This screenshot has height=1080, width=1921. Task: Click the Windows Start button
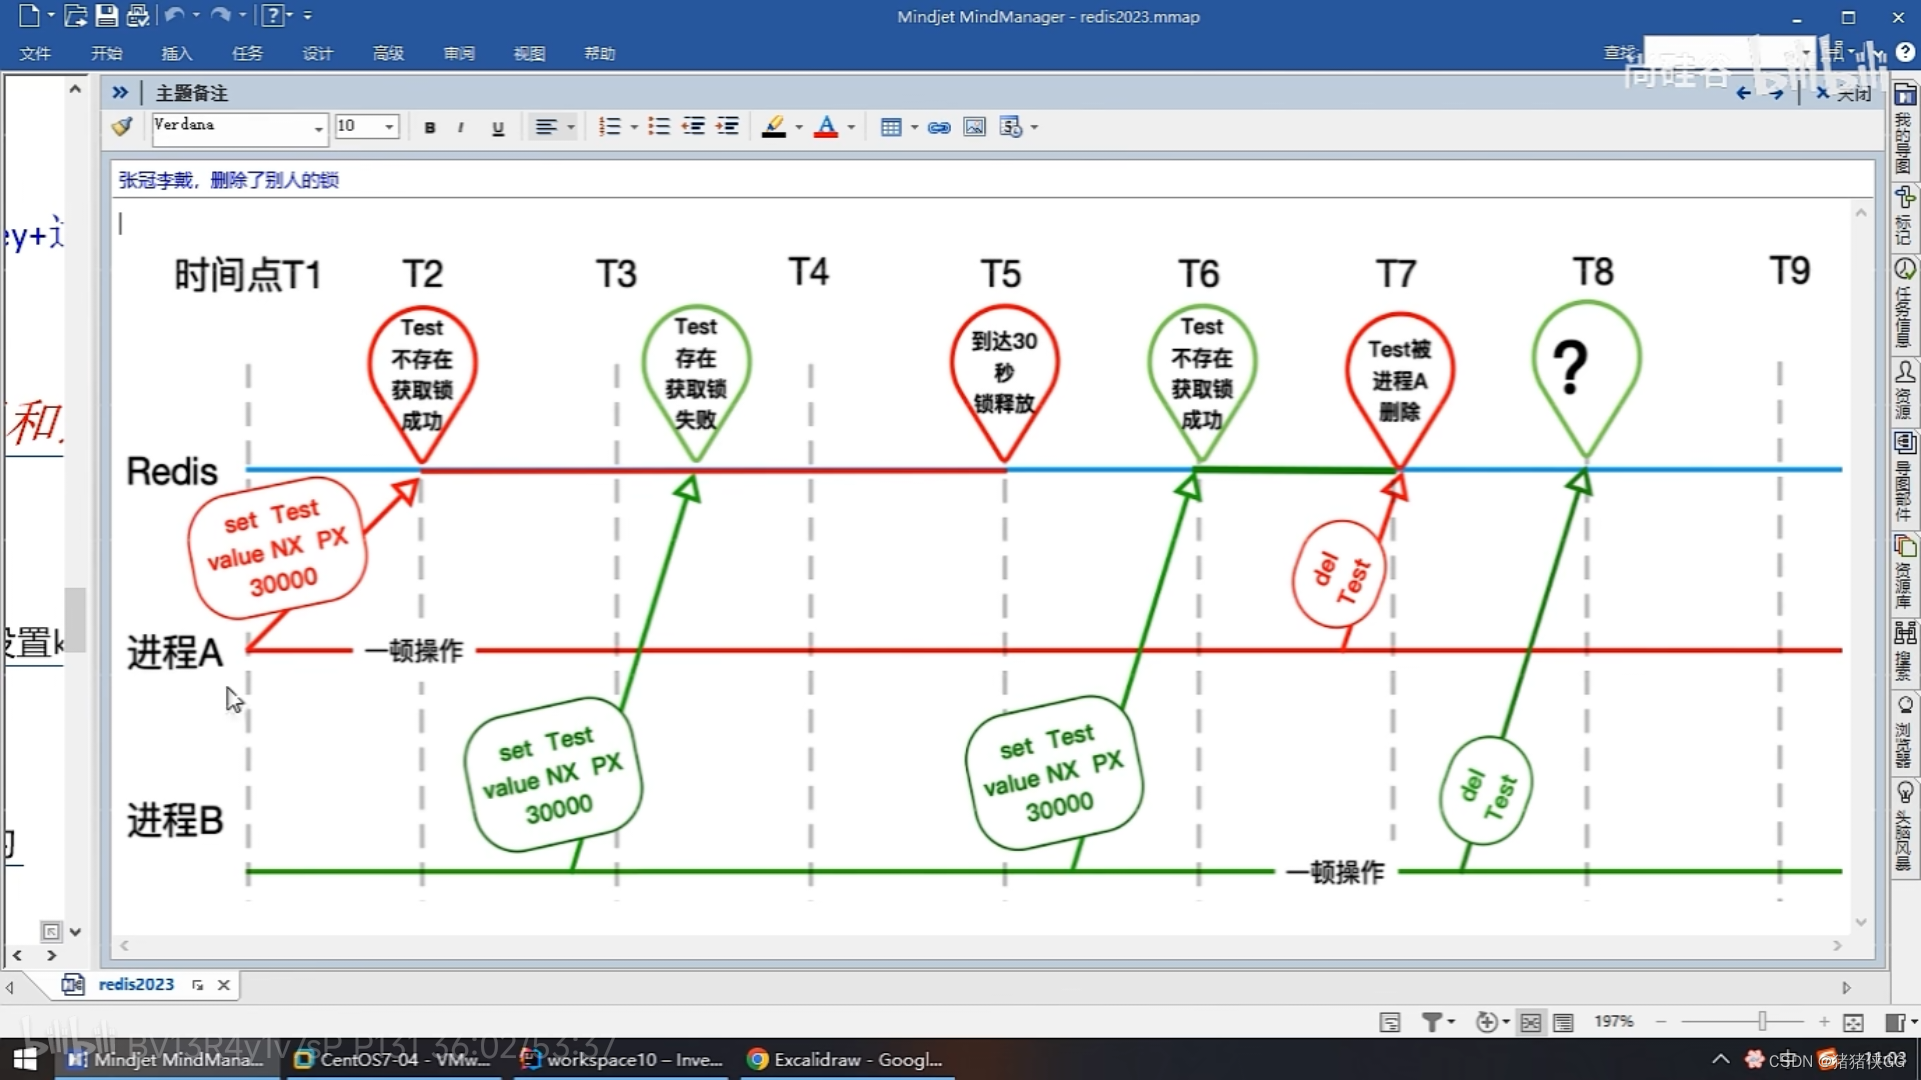pyautogui.click(x=25, y=1059)
